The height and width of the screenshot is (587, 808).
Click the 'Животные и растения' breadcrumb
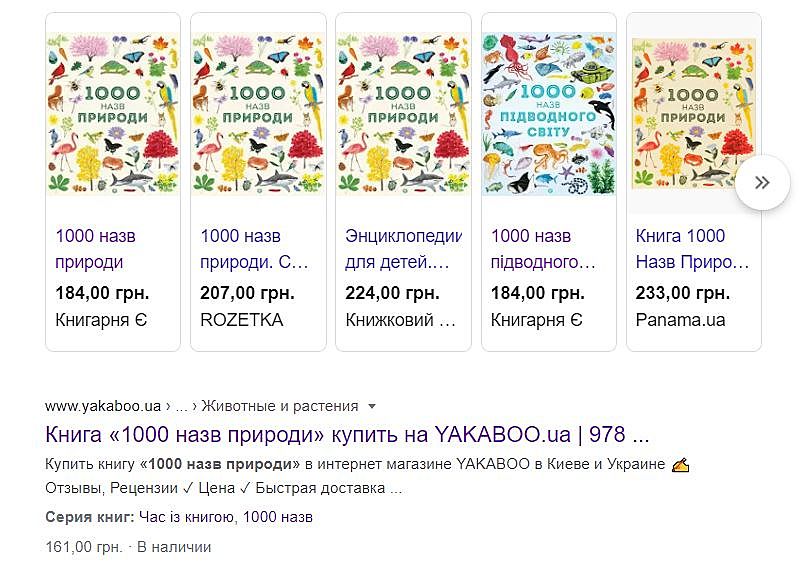pyautogui.click(x=280, y=406)
